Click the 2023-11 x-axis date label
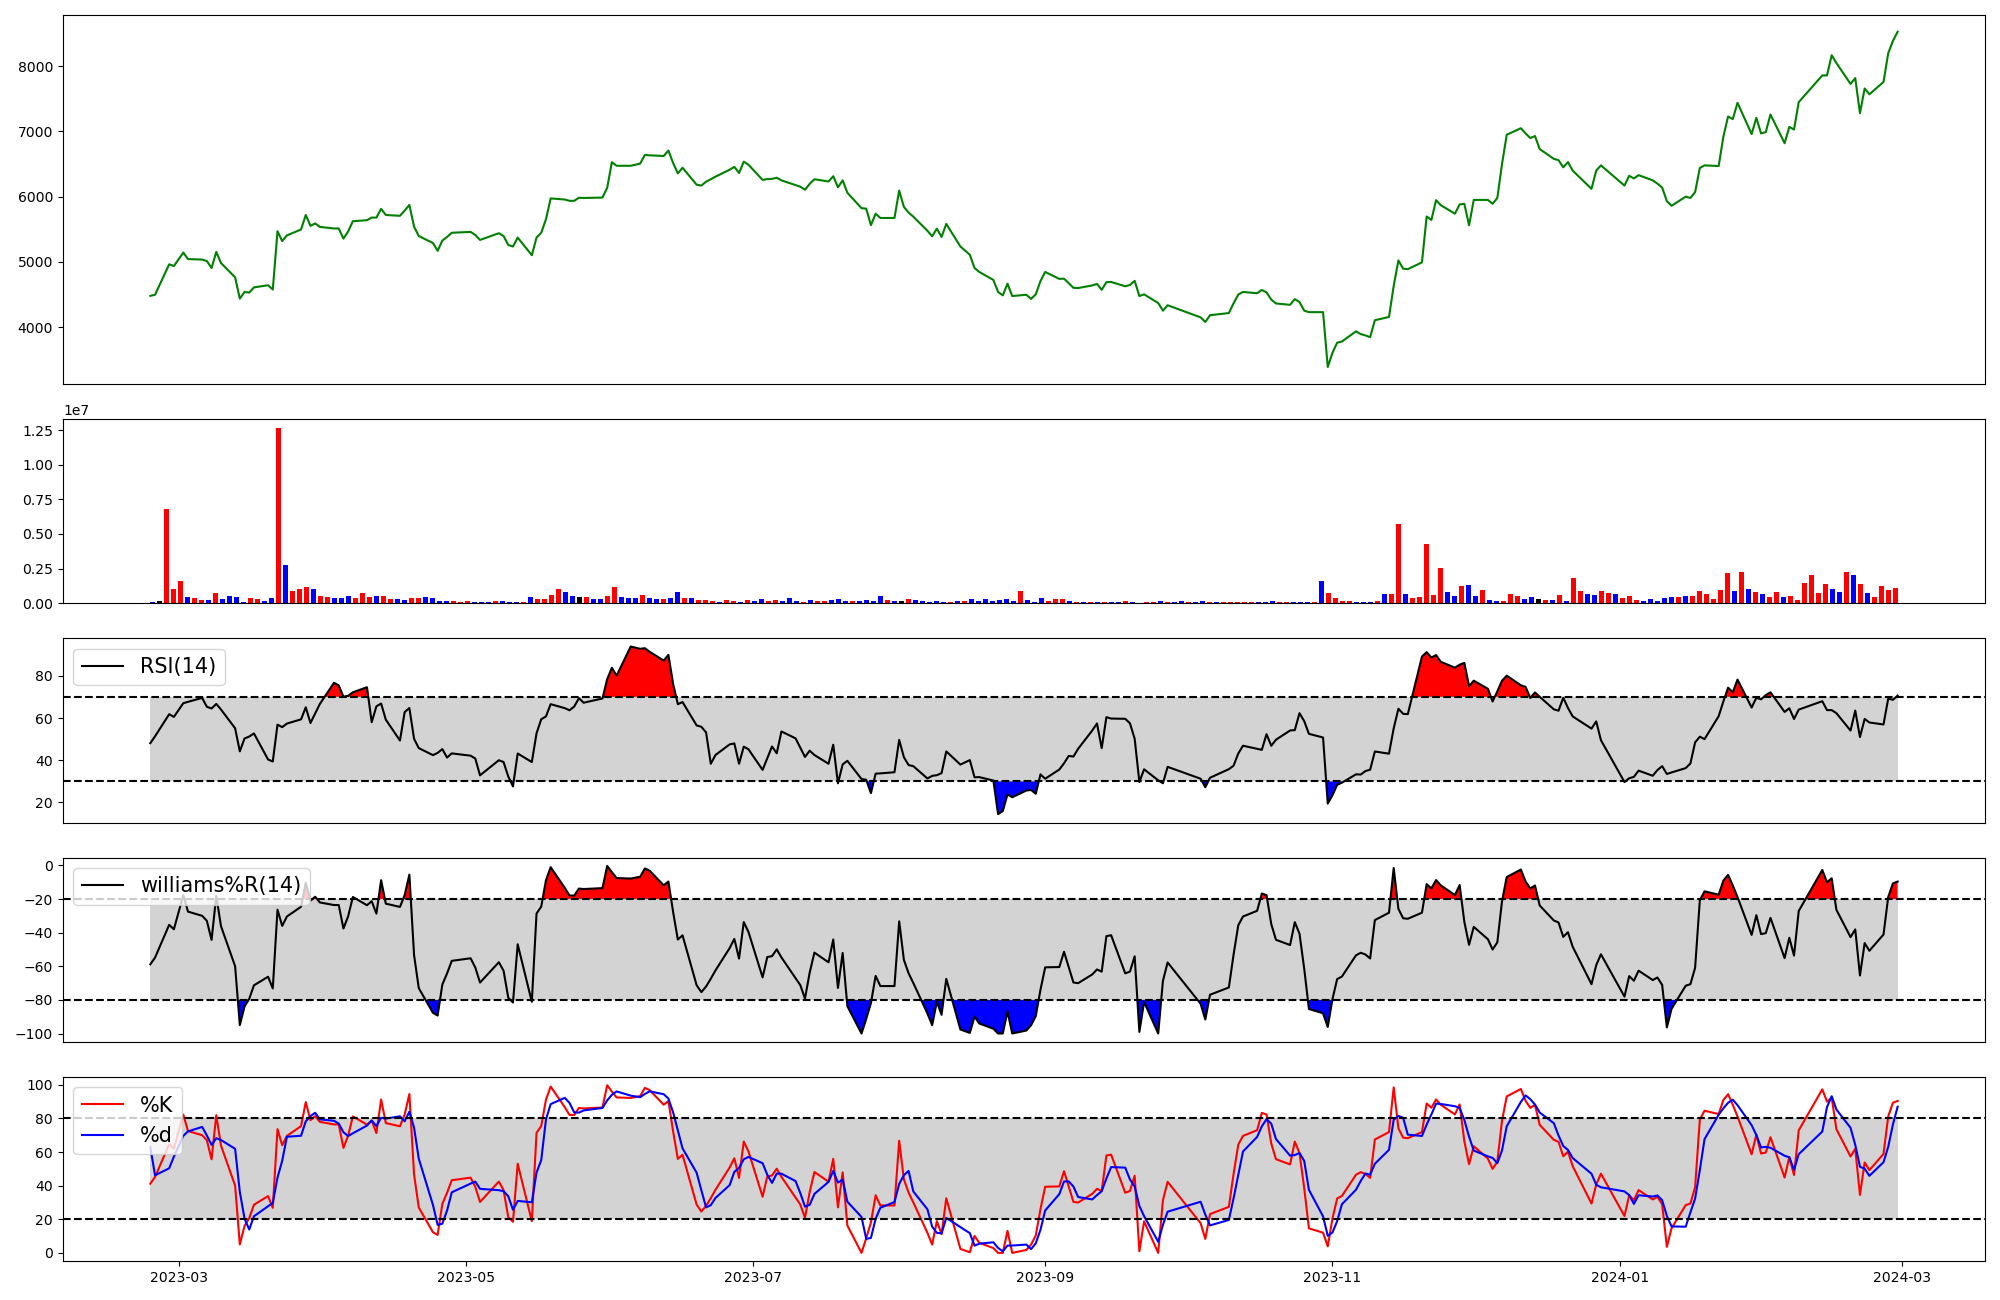This screenshot has height=1300, width=2000. click(x=1332, y=1277)
